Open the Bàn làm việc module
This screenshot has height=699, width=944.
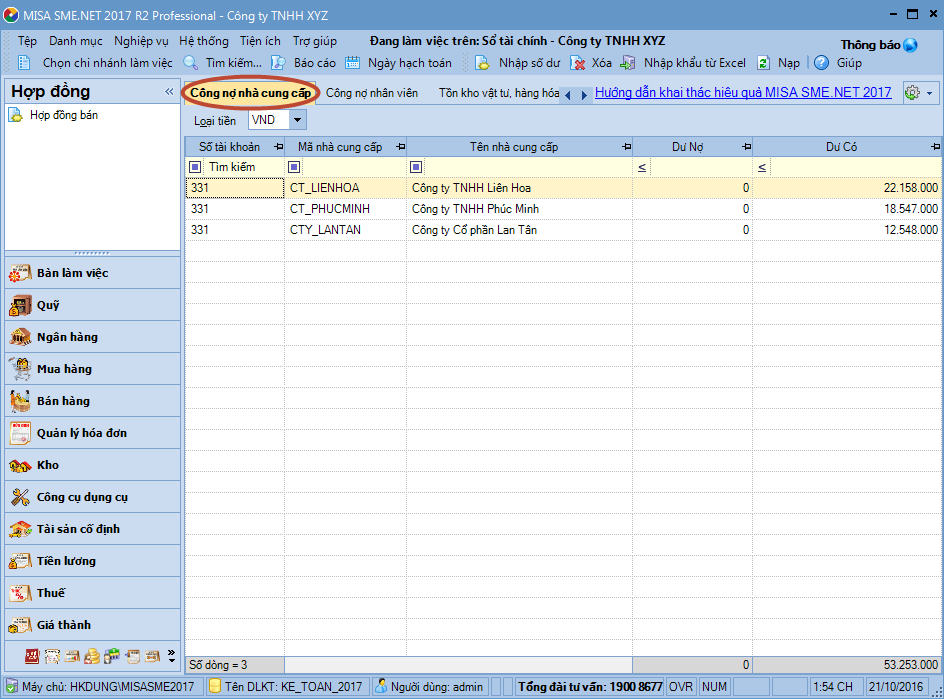coord(92,273)
